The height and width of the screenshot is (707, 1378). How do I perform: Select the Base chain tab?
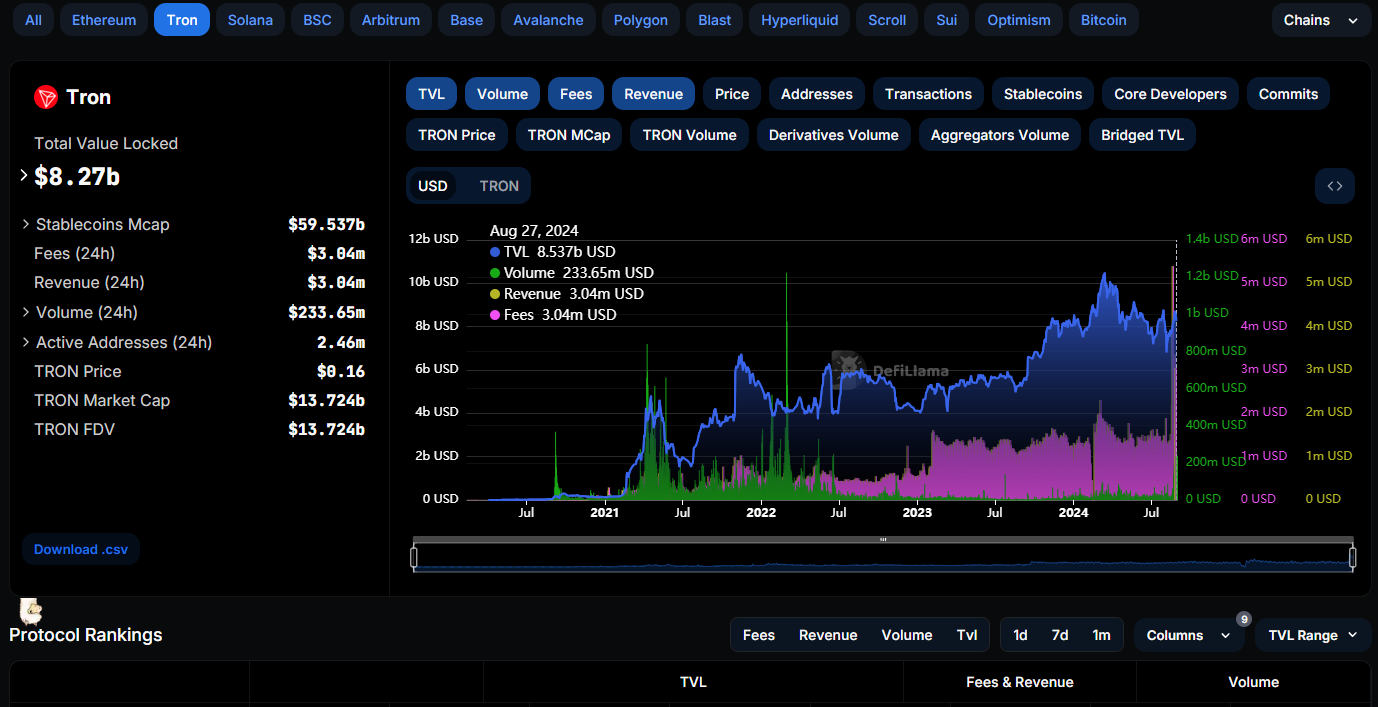[466, 20]
